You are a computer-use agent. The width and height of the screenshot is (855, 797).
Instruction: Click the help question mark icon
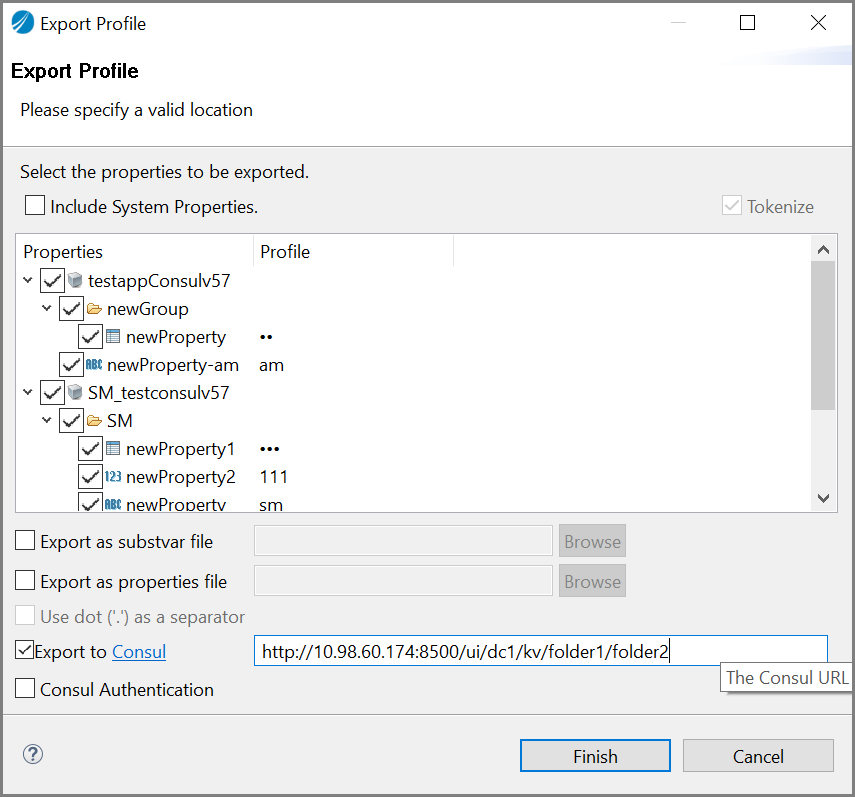[31, 755]
